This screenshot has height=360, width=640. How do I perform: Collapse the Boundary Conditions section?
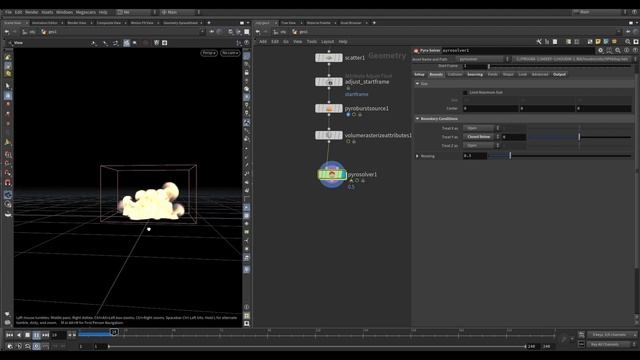[x=418, y=119]
